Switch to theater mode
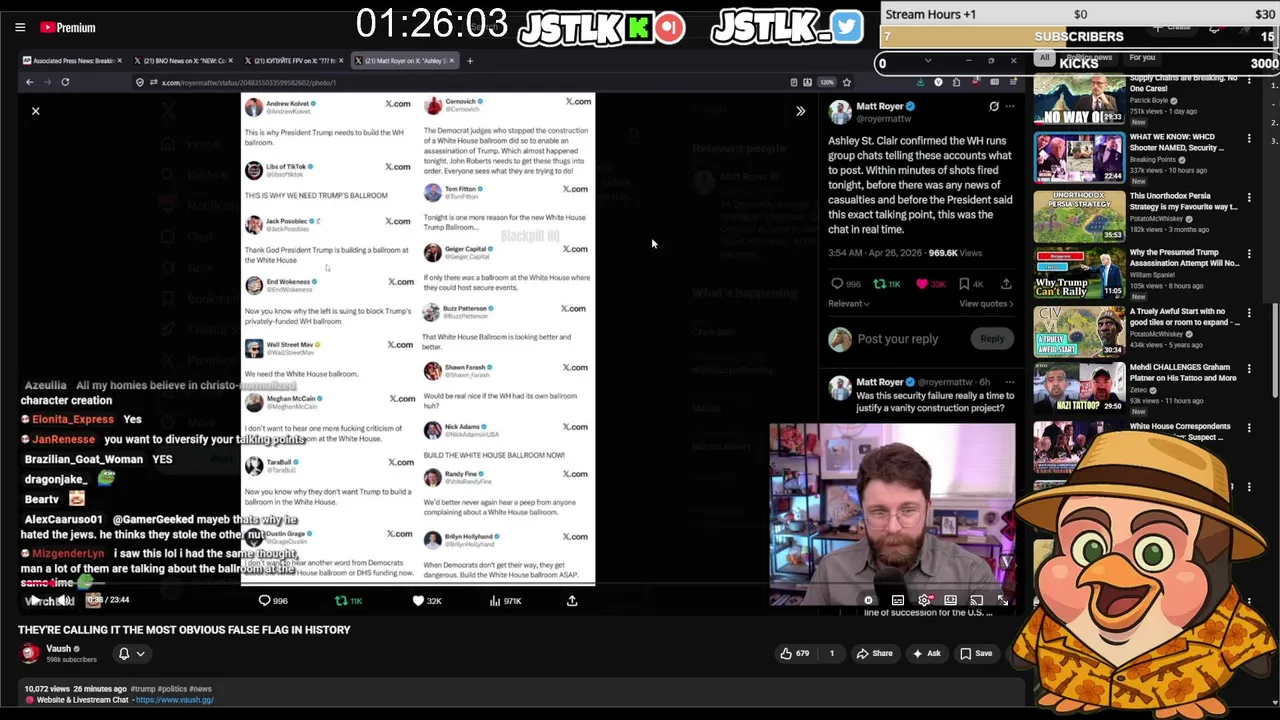 pos(950,600)
